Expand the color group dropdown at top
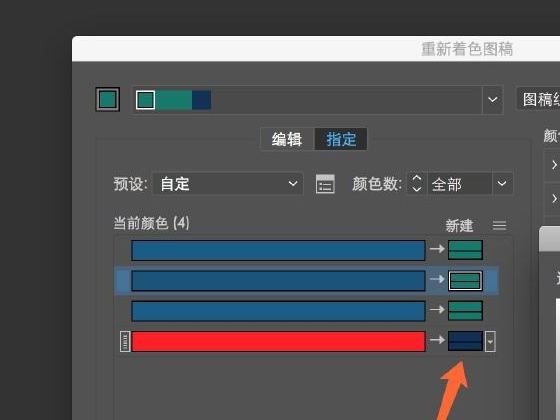 pyautogui.click(x=493, y=100)
